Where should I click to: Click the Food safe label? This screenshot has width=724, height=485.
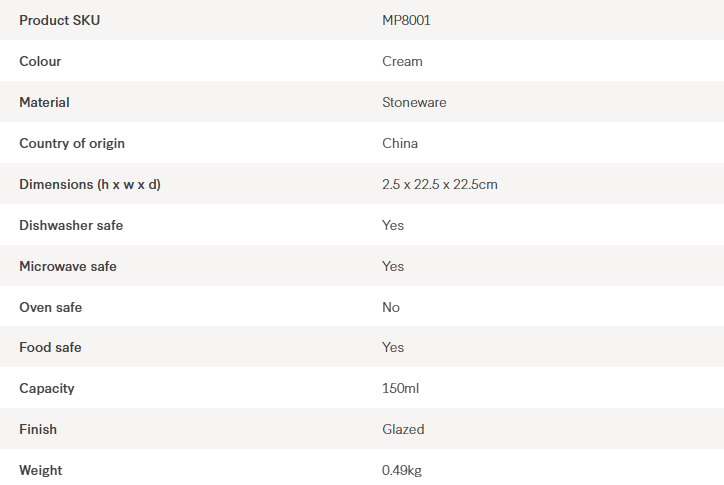point(51,347)
